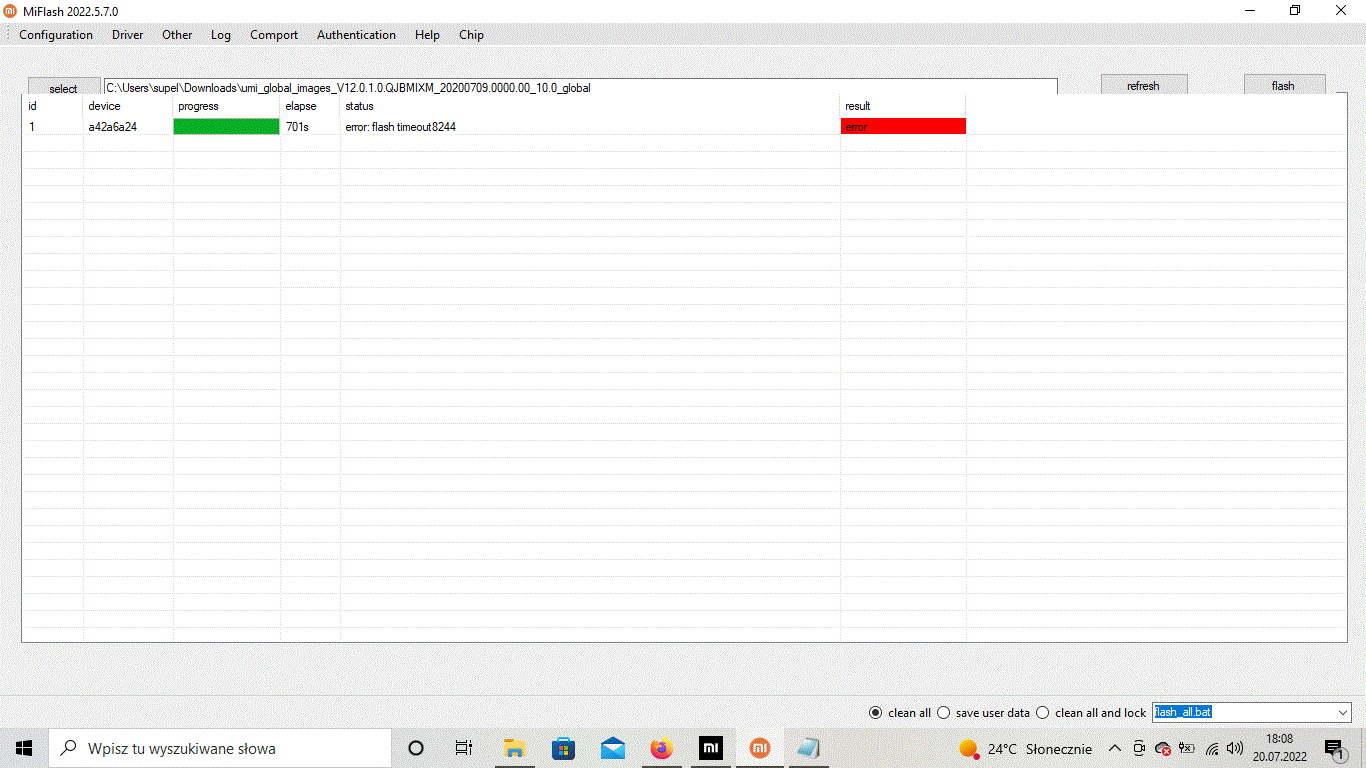Show hidden system tray icons
The image size is (1366, 768).
pos(1115,748)
